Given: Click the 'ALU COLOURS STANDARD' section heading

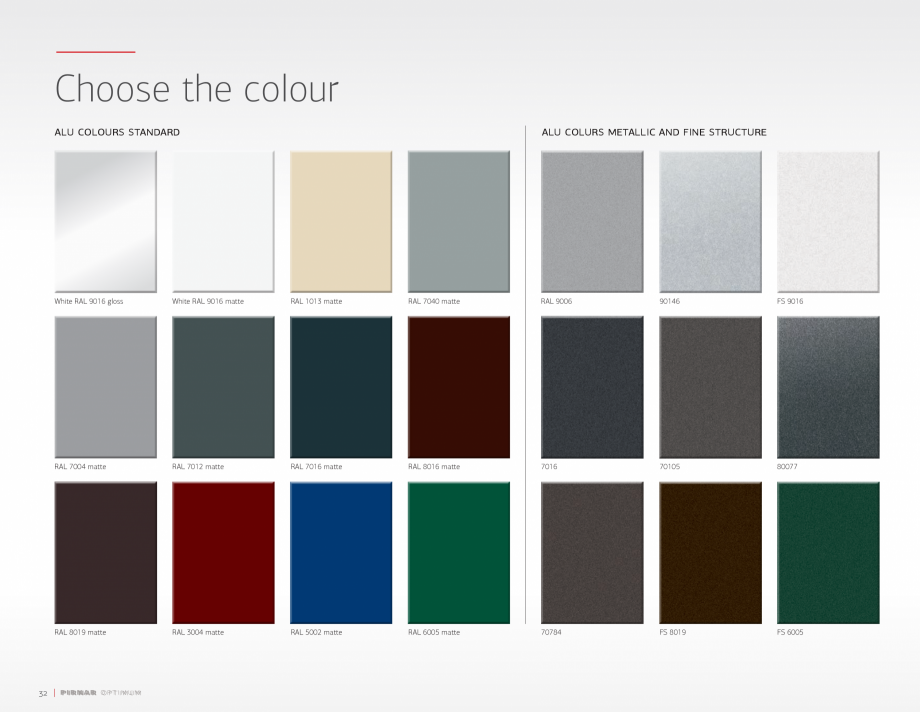Looking at the screenshot, I should (x=117, y=132).
